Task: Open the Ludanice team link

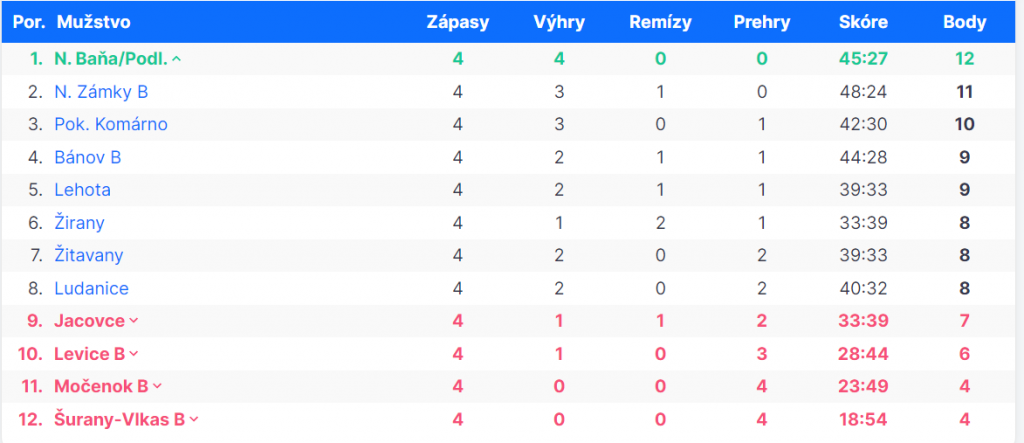Action: tap(91, 289)
